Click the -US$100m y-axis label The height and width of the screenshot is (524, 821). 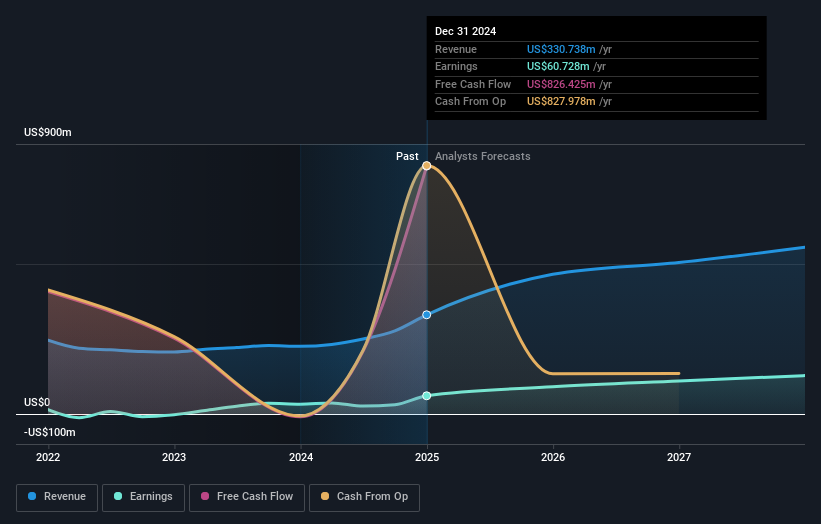tap(50, 432)
